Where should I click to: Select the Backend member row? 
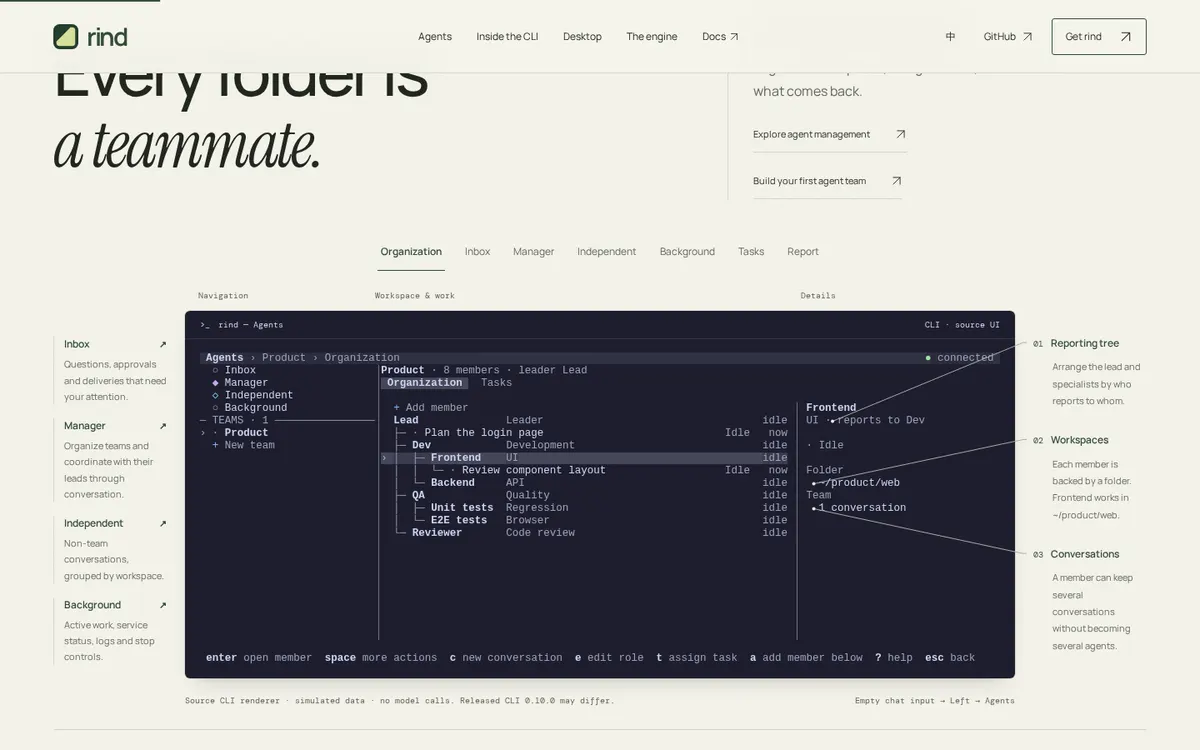tap(584, 483)
